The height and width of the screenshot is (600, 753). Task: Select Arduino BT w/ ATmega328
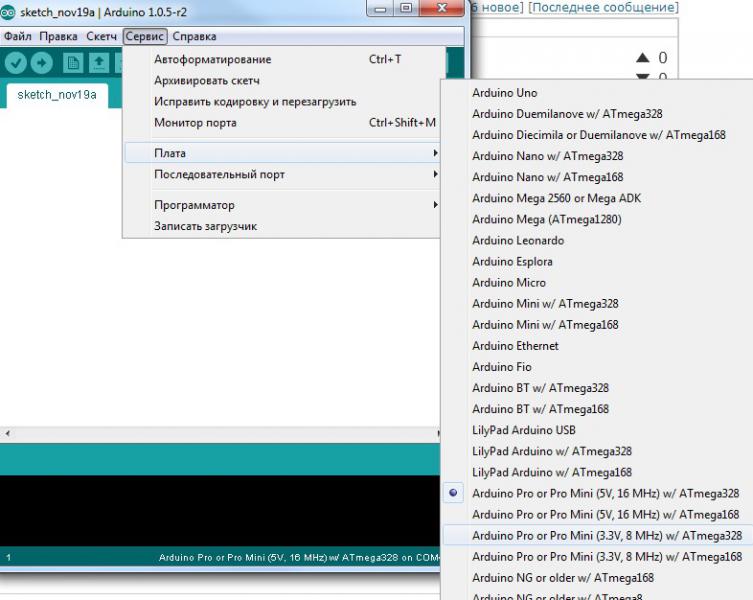point(597,388)
